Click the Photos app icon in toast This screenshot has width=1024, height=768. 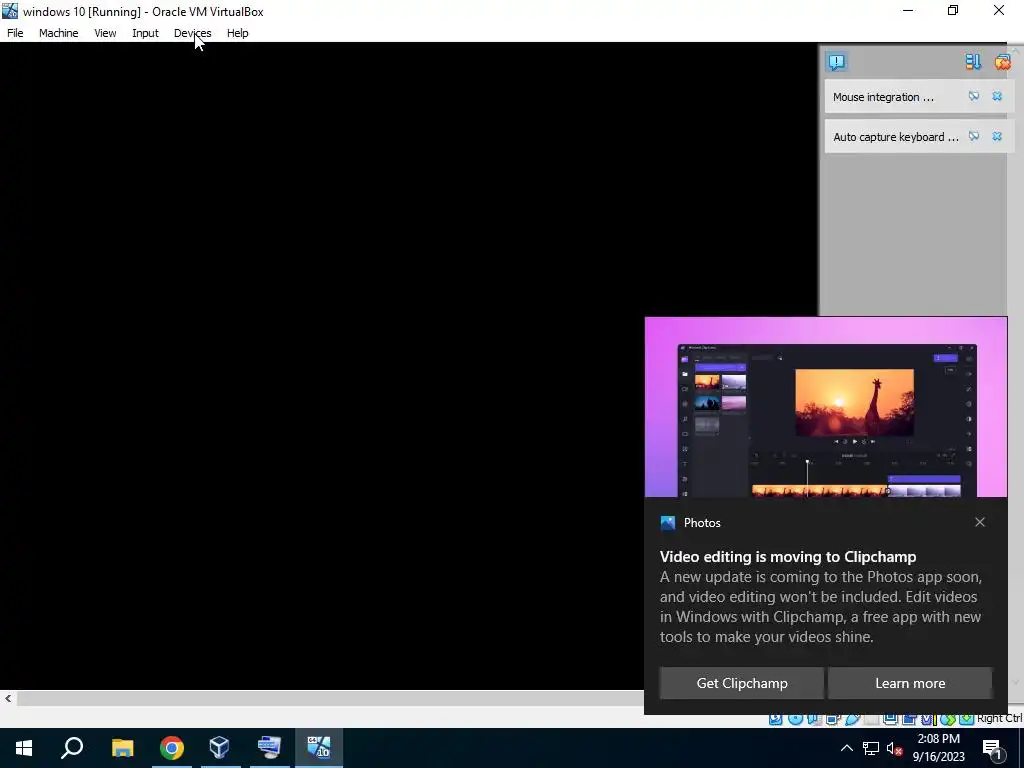click(667, 522)
